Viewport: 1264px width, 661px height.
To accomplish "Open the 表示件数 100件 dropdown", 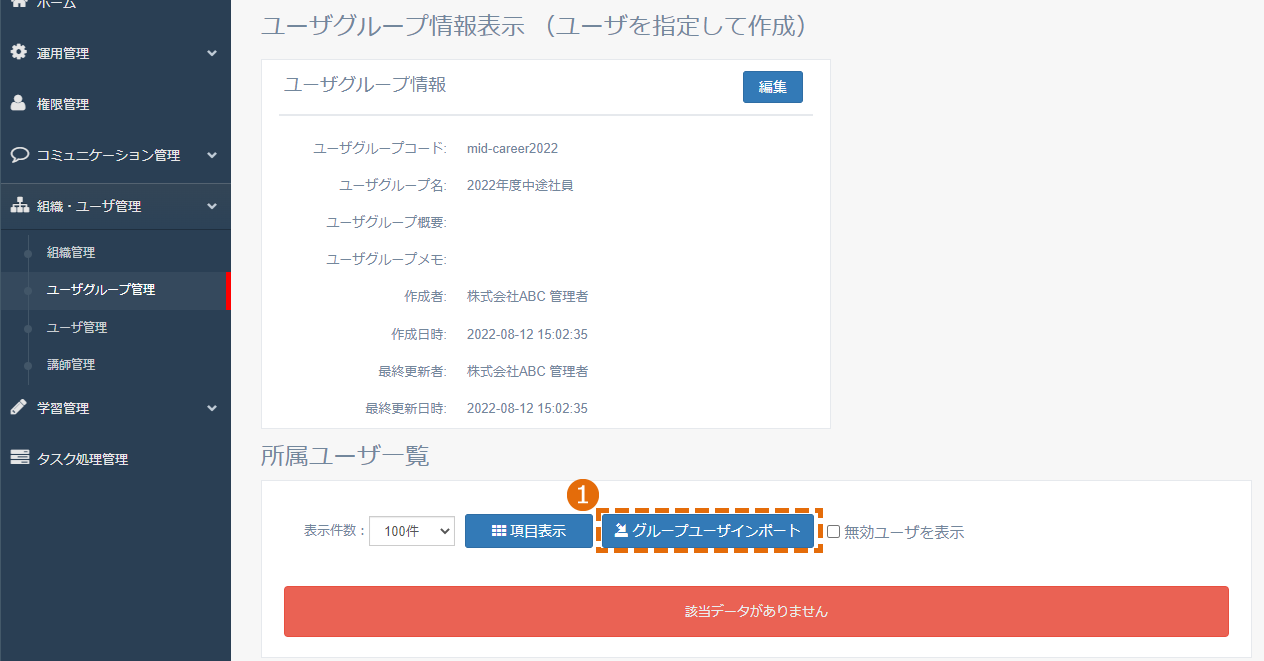I will point(412,531).
